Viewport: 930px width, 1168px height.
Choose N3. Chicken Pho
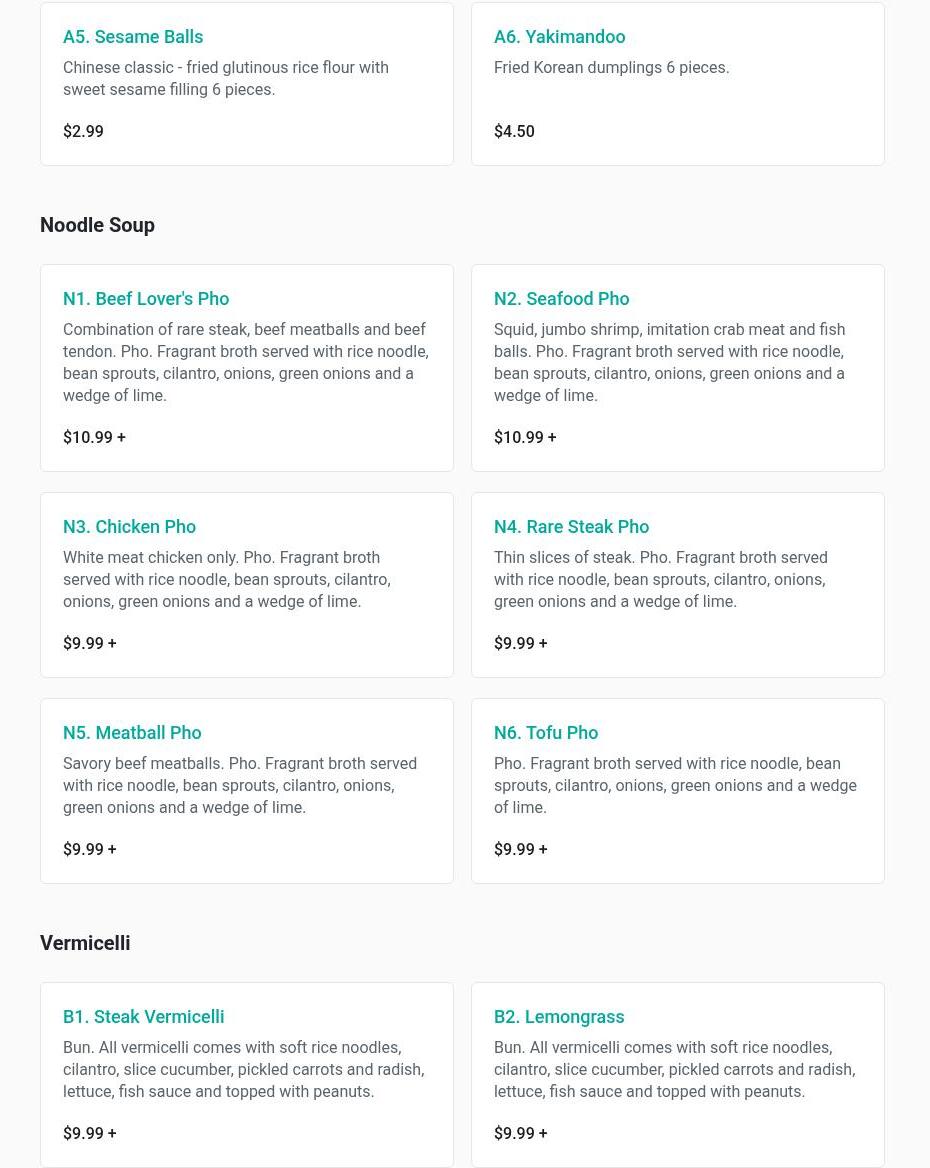point(129,527)
